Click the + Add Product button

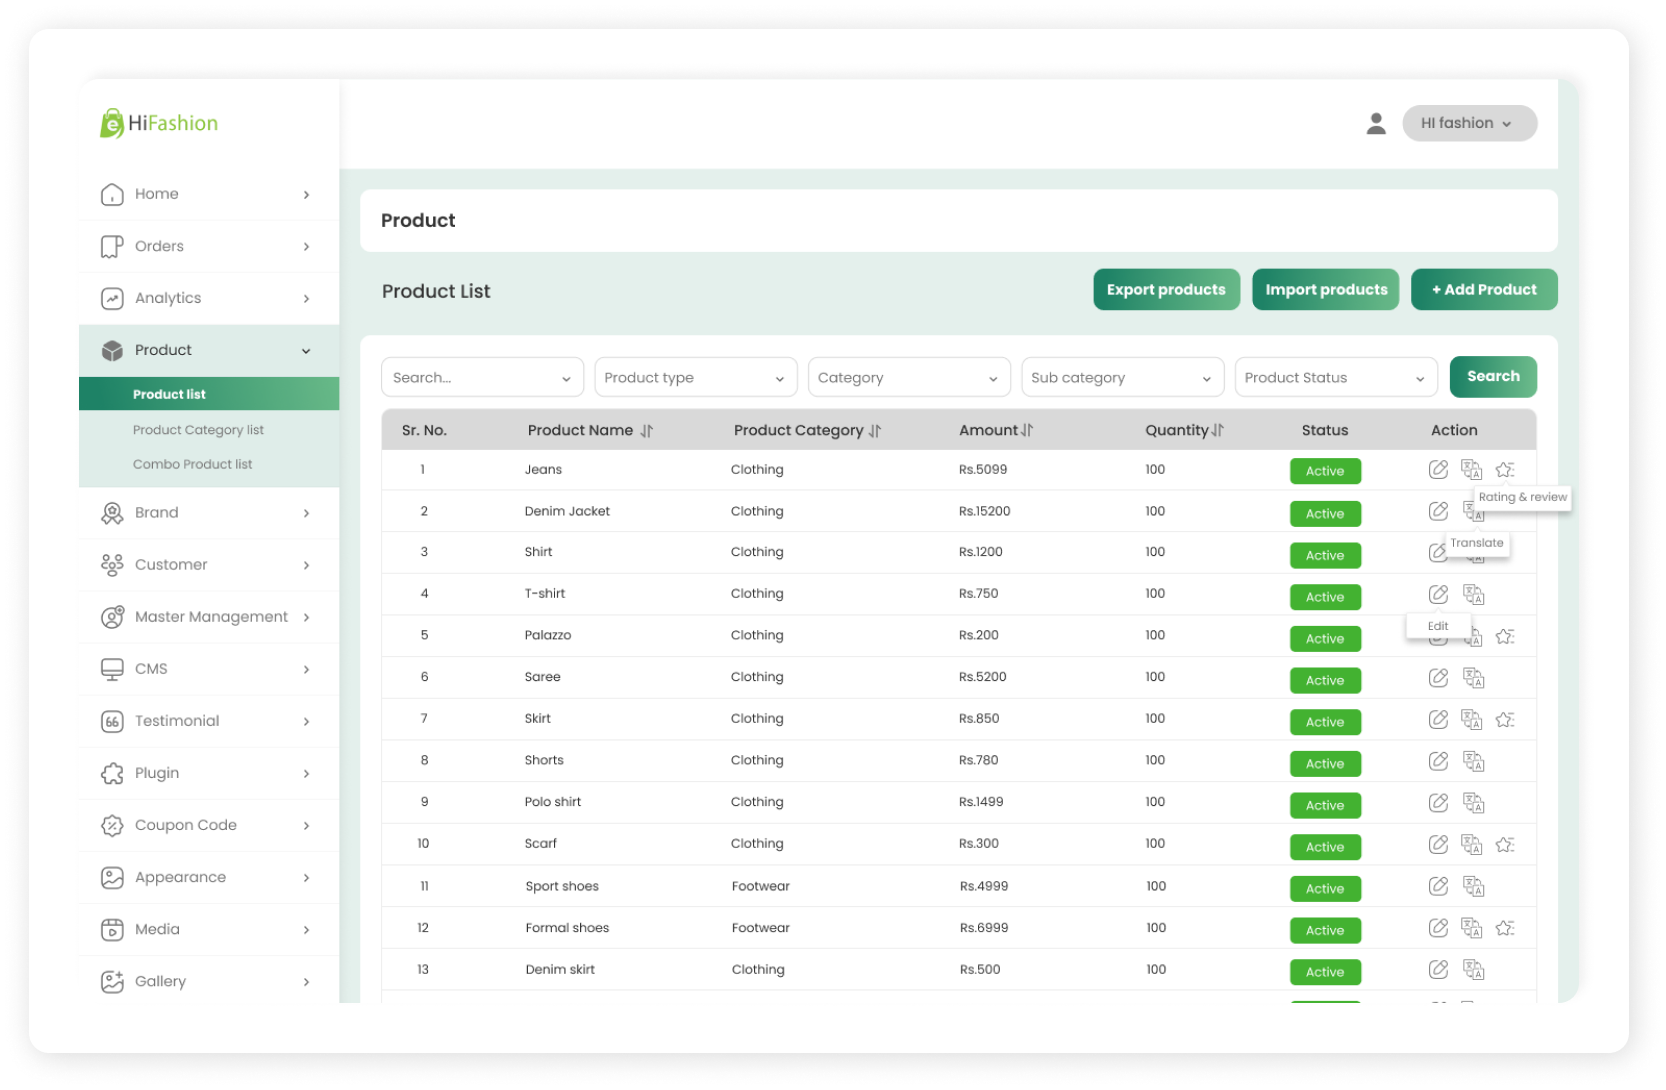coord(1484,290)
